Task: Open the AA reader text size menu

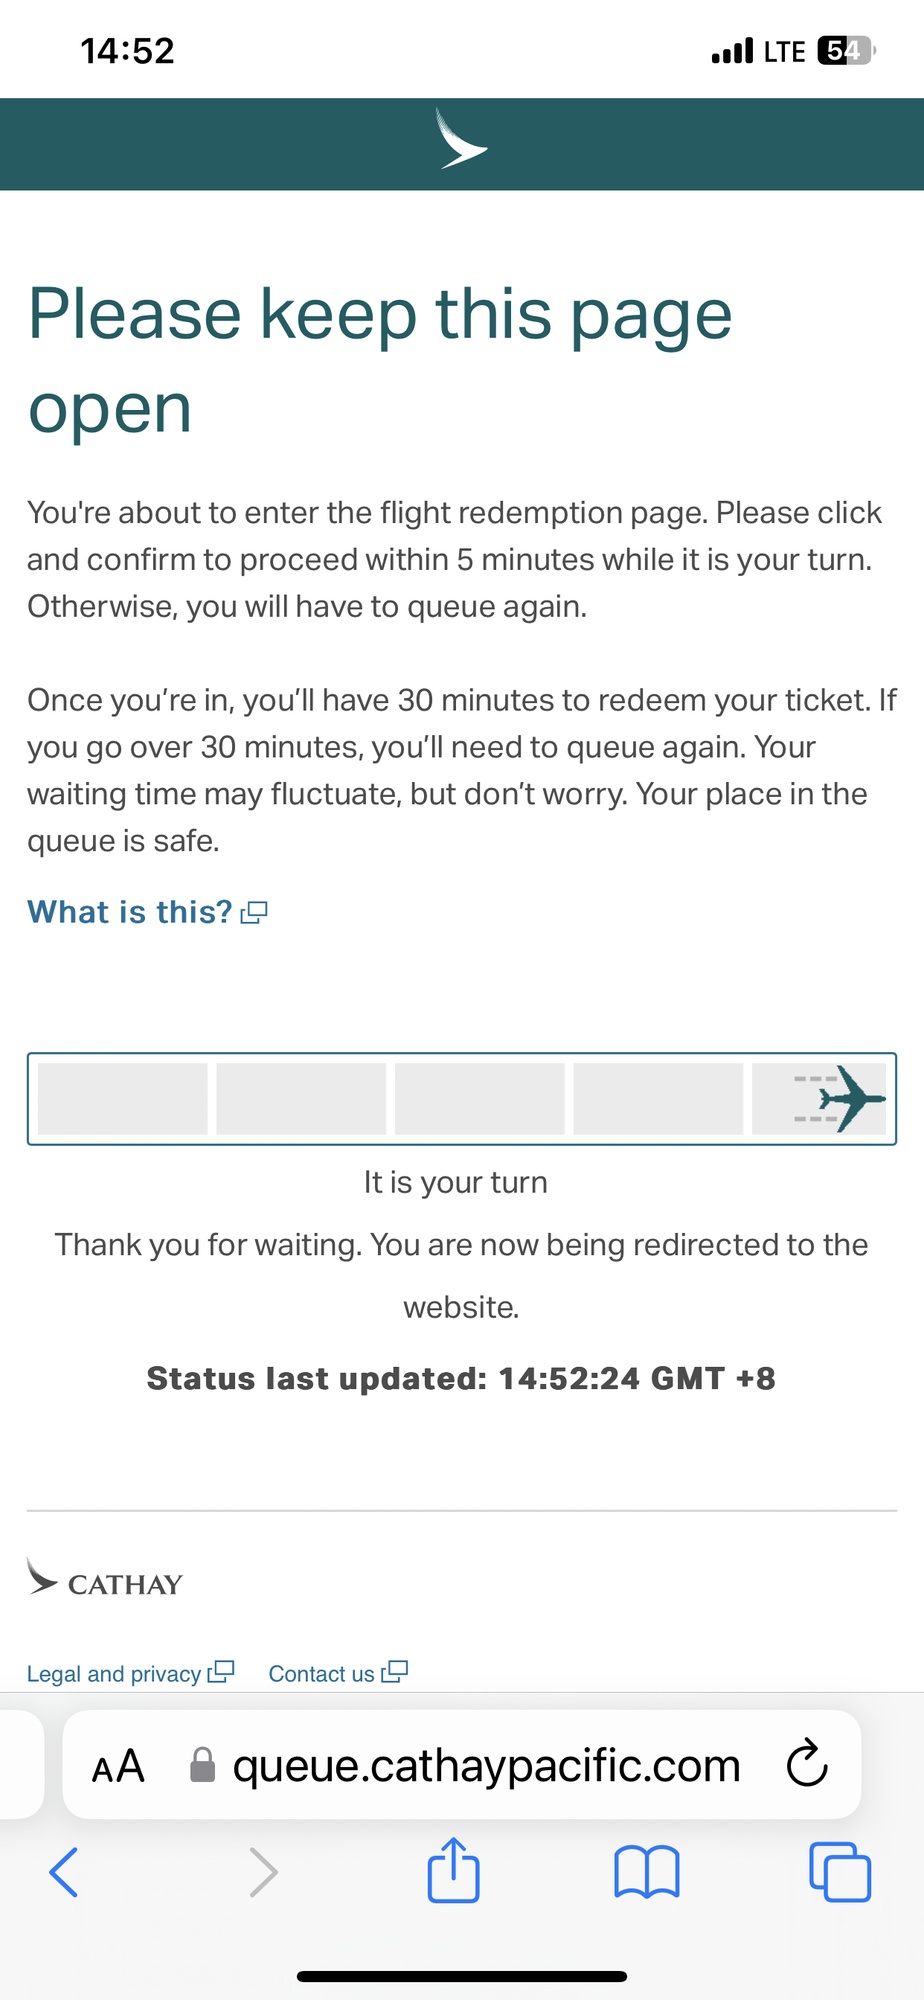Action: pos(118,1766)
